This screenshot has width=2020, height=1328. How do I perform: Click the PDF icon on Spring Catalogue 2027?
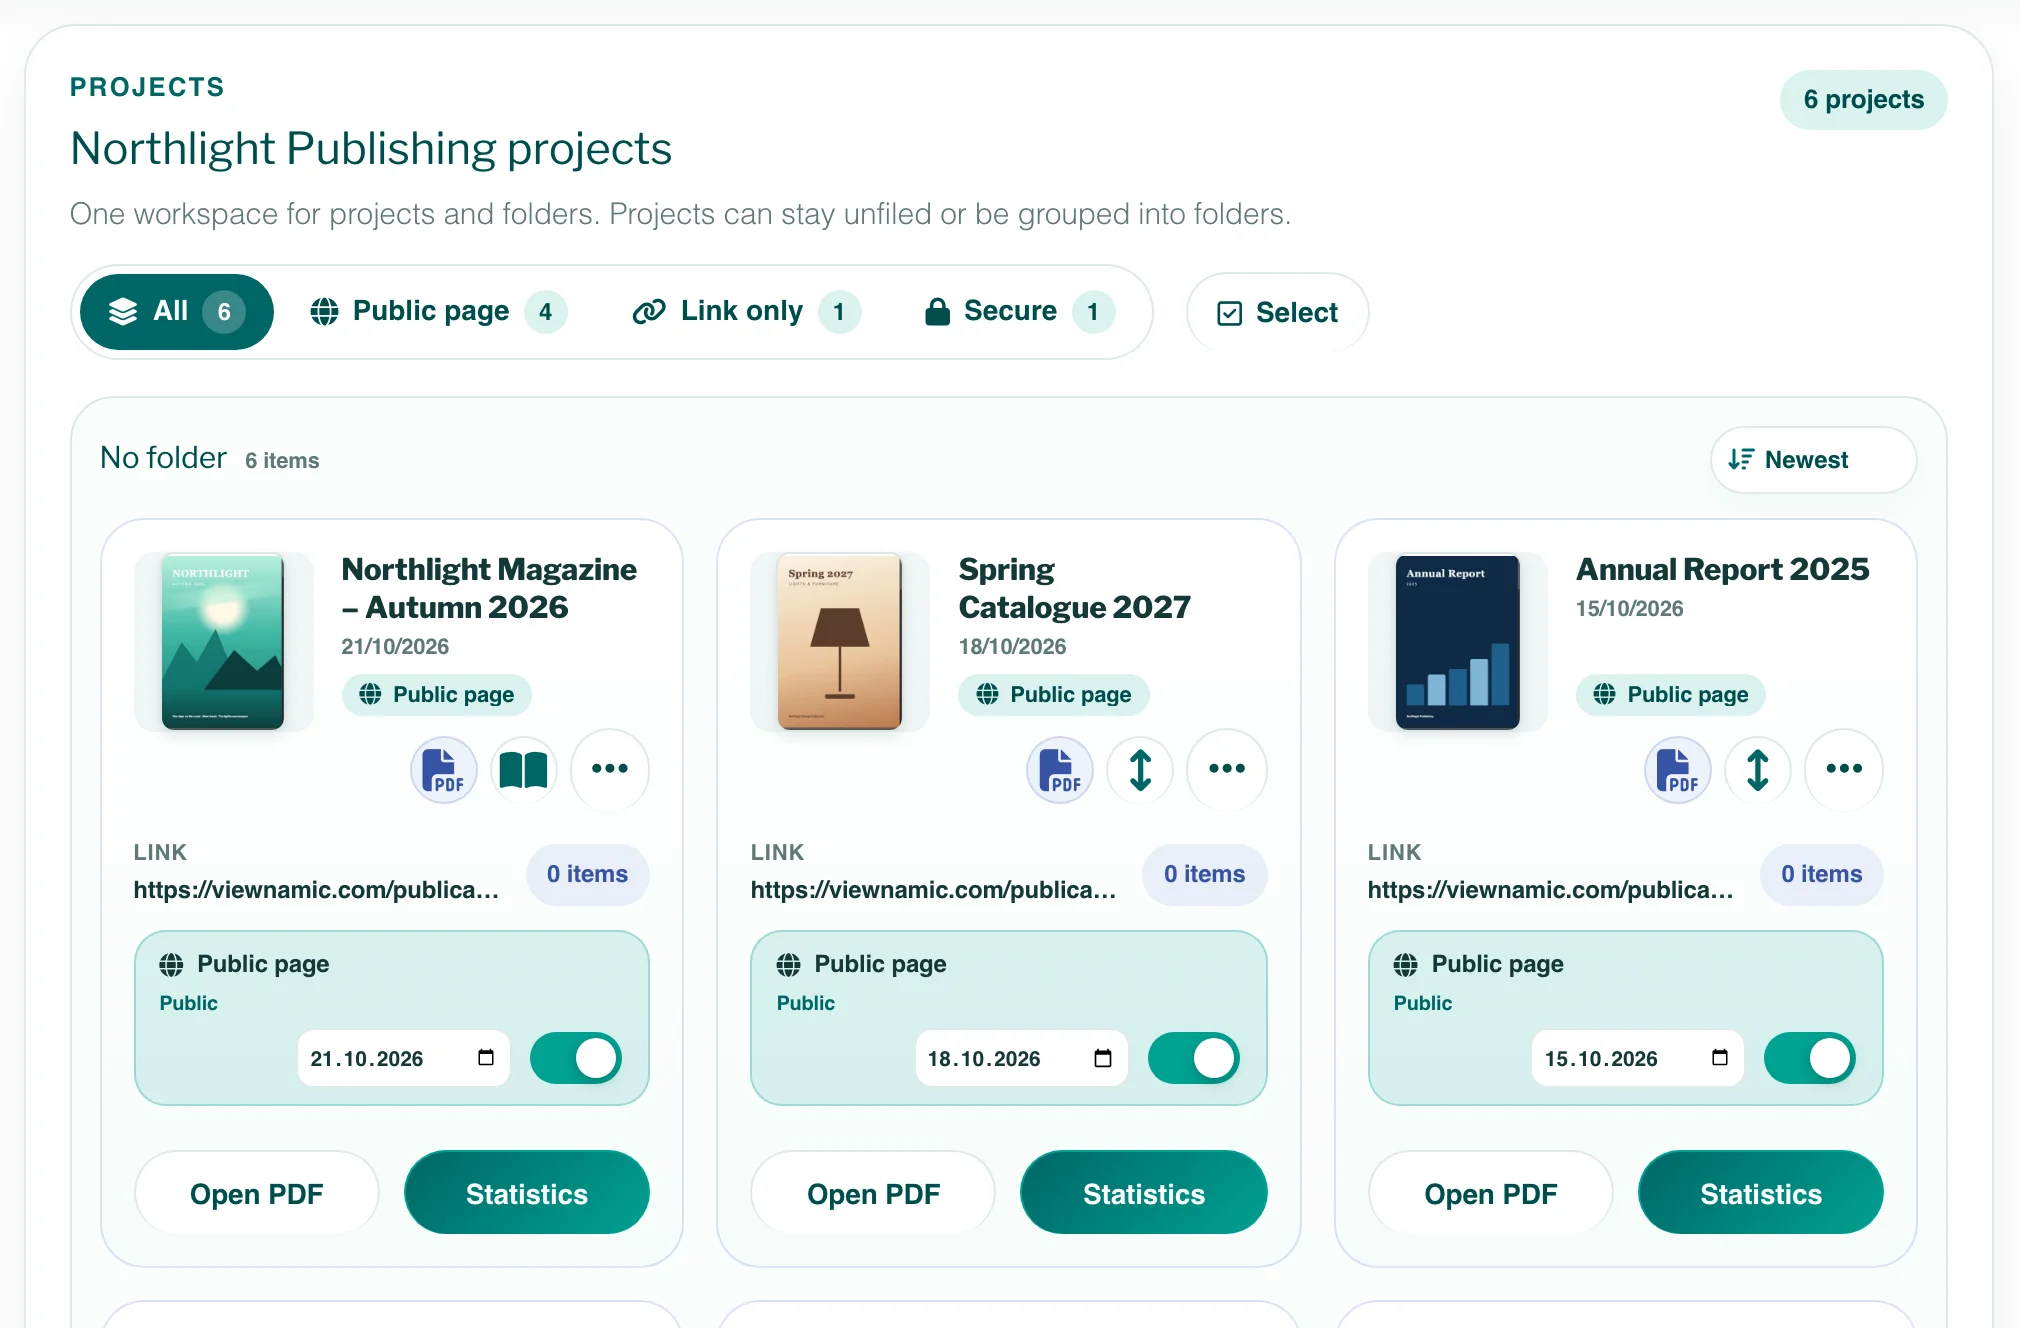(x=1060, y=769)
